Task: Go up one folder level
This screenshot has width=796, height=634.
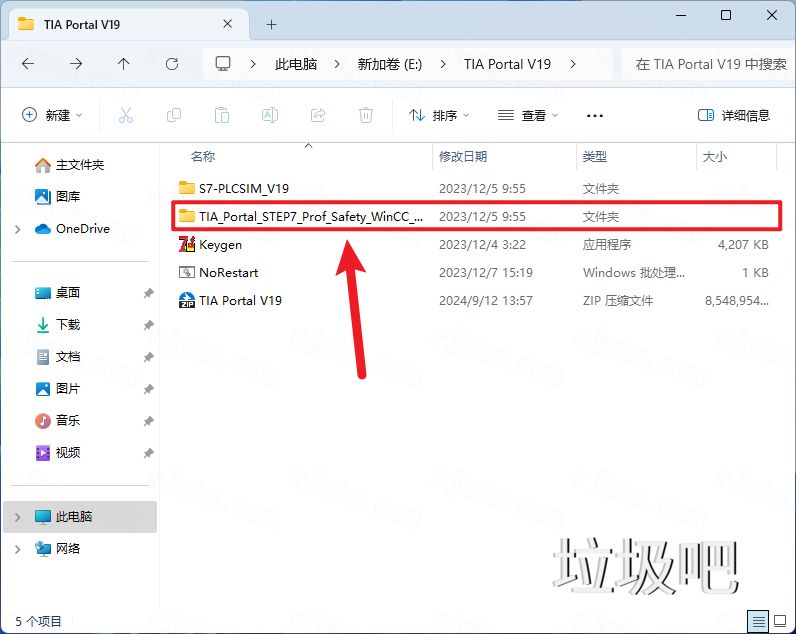Action: click(x=123, y=64)
